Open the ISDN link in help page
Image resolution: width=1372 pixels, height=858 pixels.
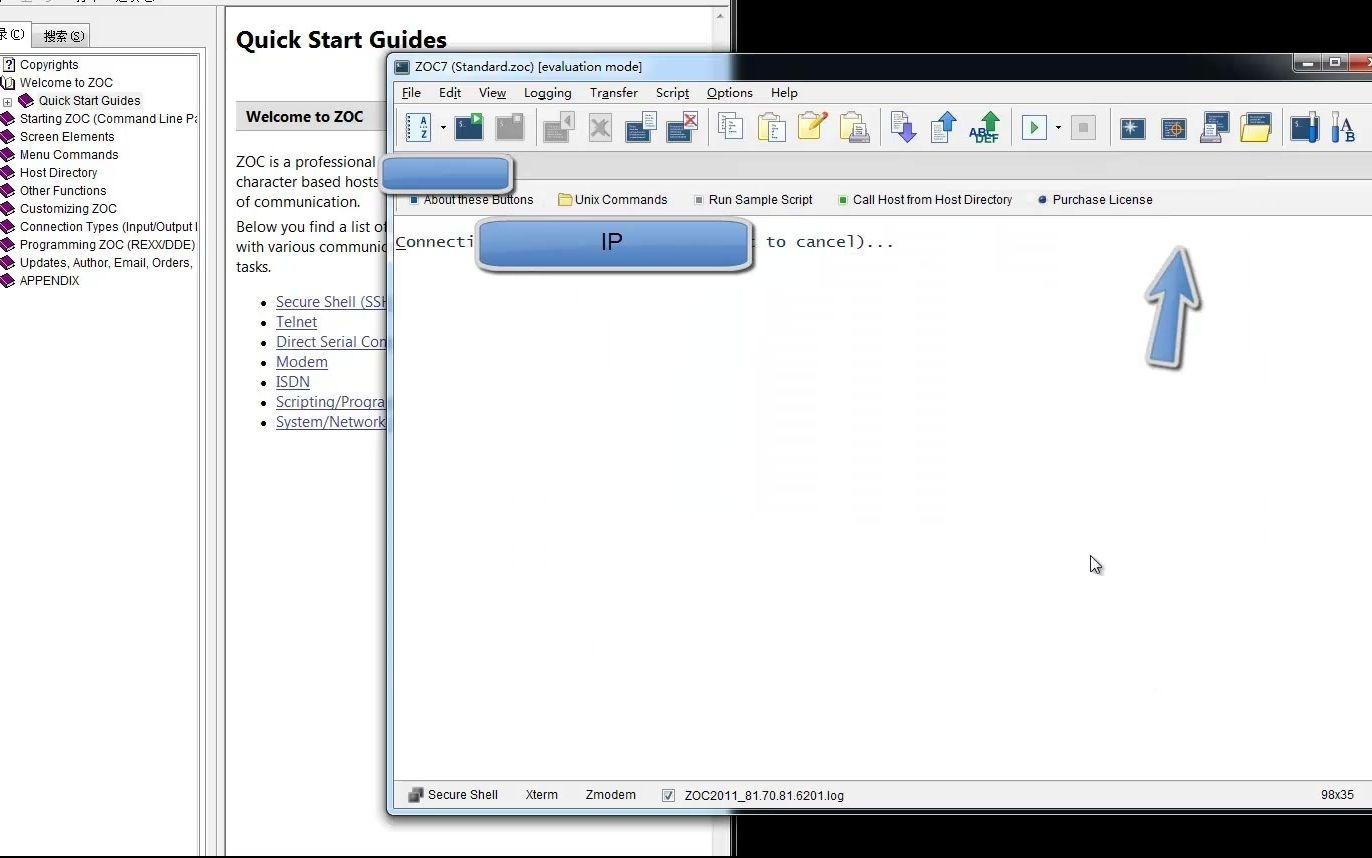292,382
